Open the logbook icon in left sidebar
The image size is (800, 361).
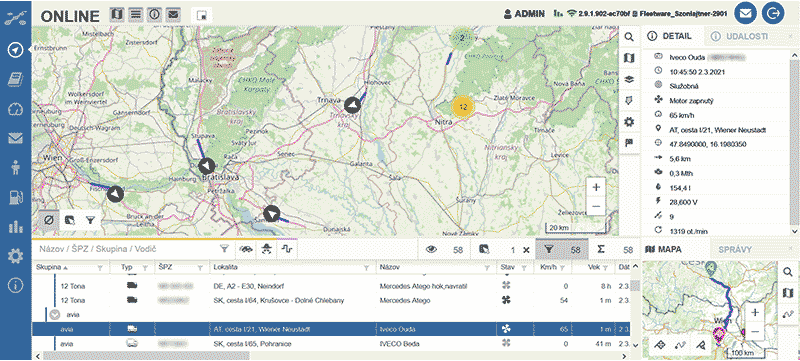pos(16,79)
